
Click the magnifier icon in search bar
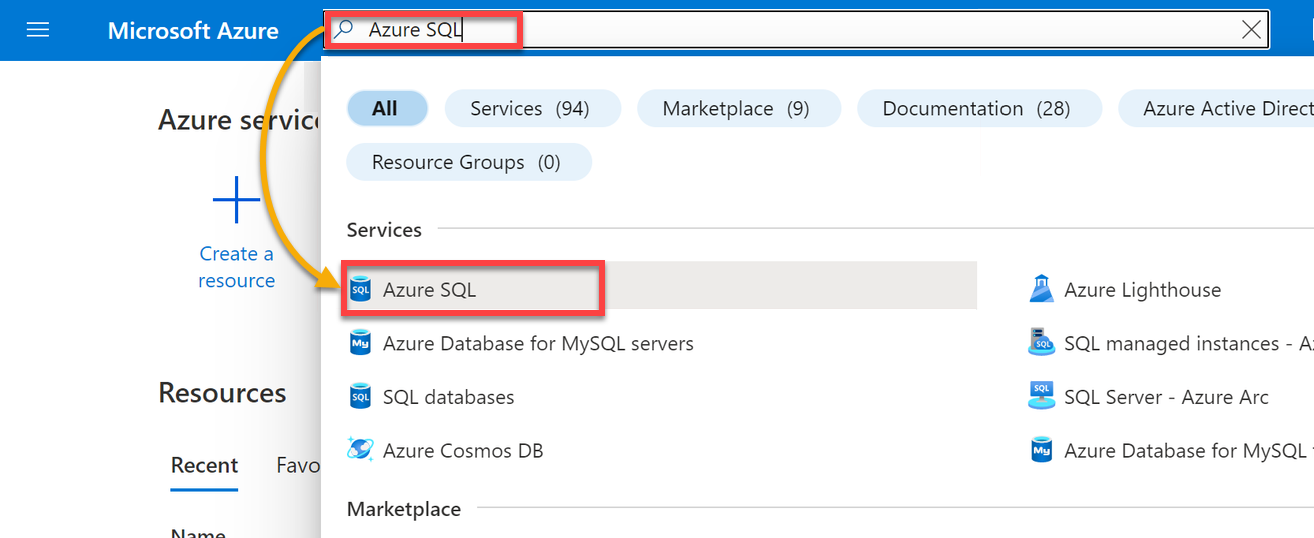343,30
